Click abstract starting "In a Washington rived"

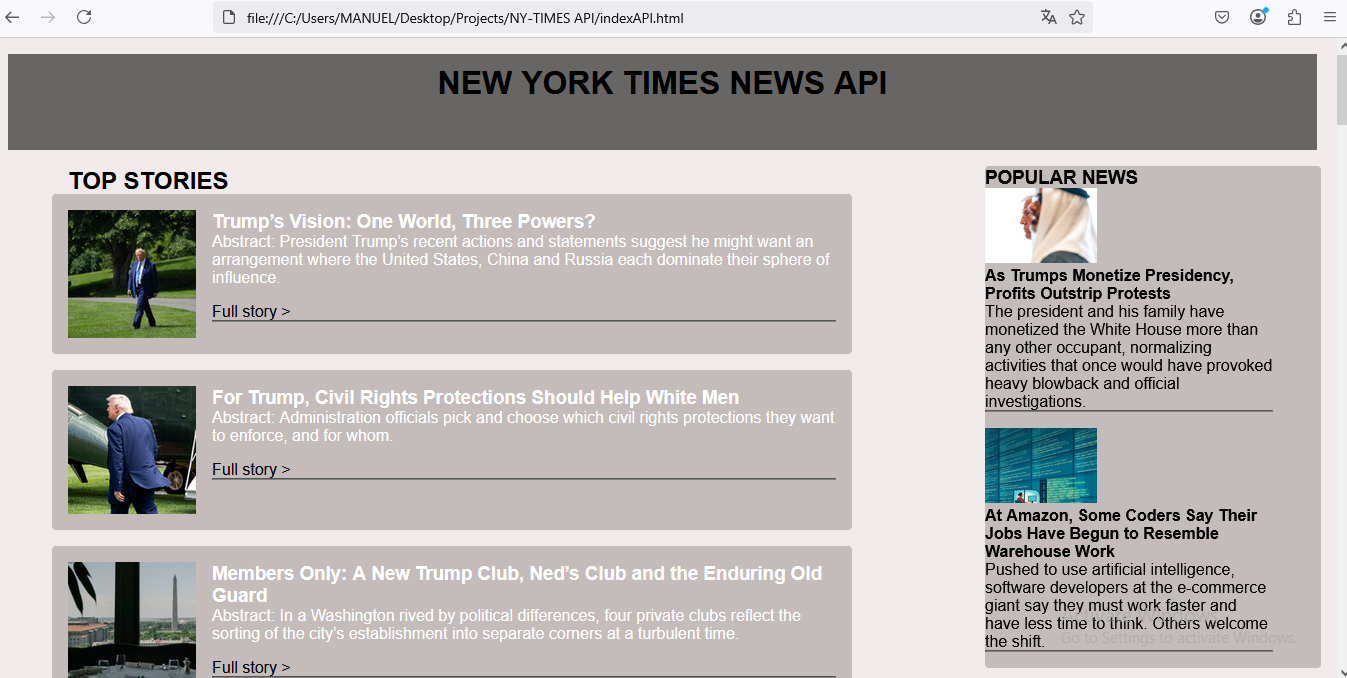(x=508, y=624)
